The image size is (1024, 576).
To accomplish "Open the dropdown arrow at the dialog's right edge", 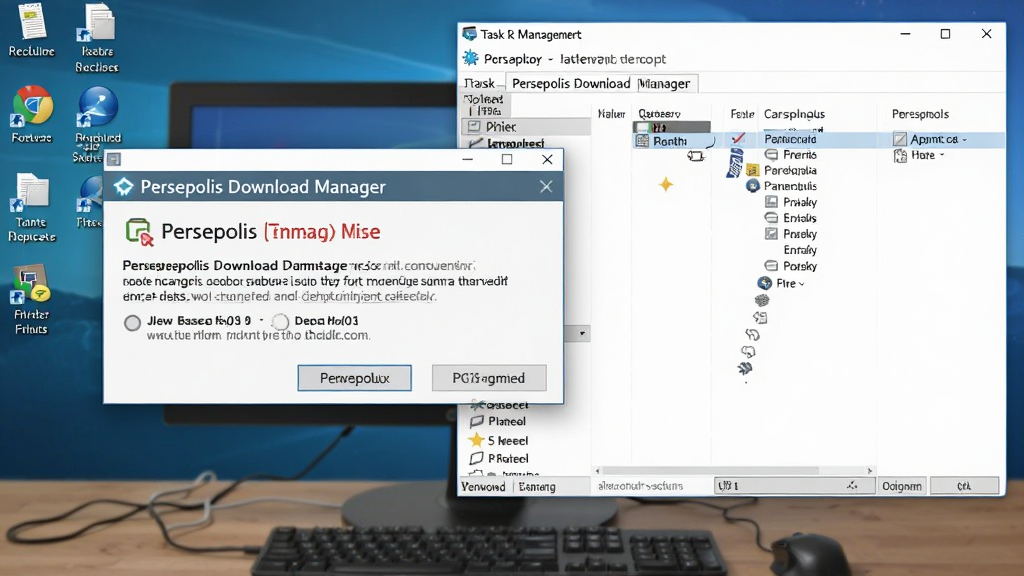I will (582, 334).
